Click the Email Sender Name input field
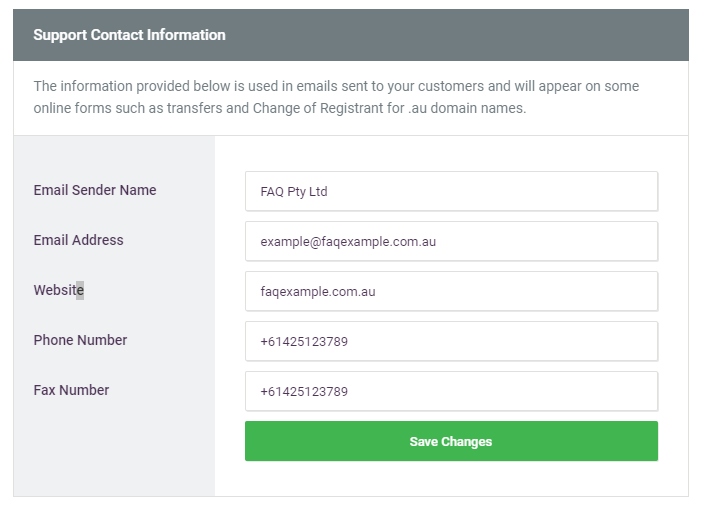701x507 pixels. 451,191
